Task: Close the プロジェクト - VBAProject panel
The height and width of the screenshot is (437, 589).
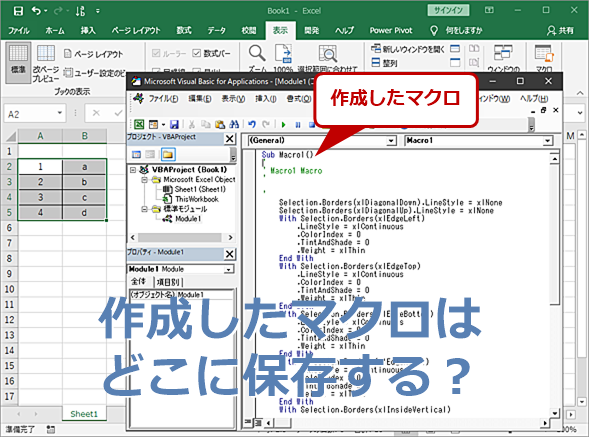Action: click(x=230, y=139)
